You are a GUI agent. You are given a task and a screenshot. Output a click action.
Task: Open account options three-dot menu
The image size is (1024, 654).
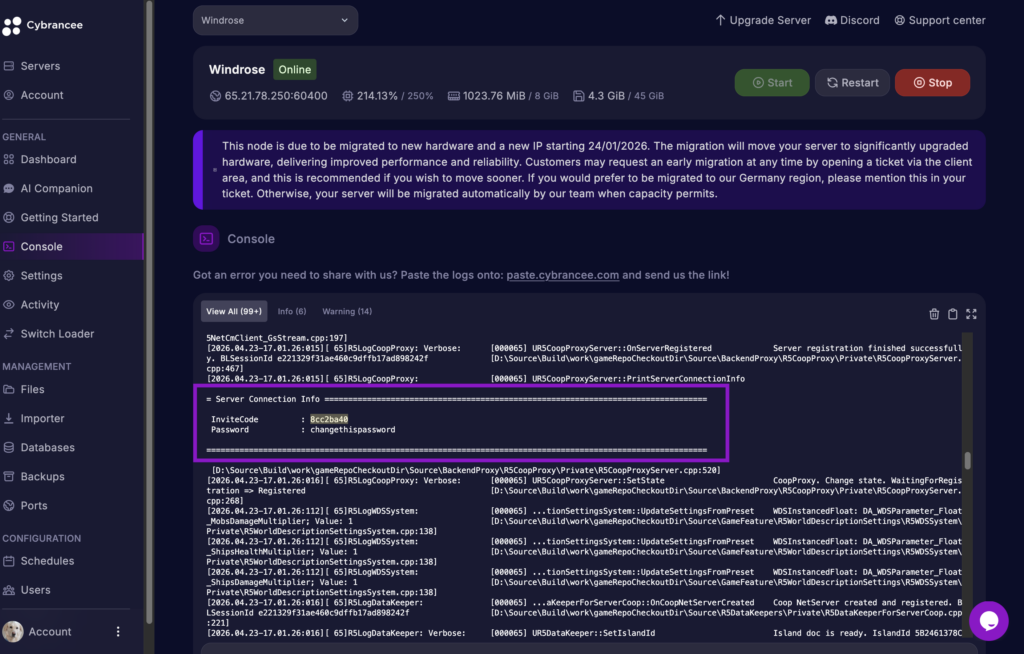(x=118, y=632)
